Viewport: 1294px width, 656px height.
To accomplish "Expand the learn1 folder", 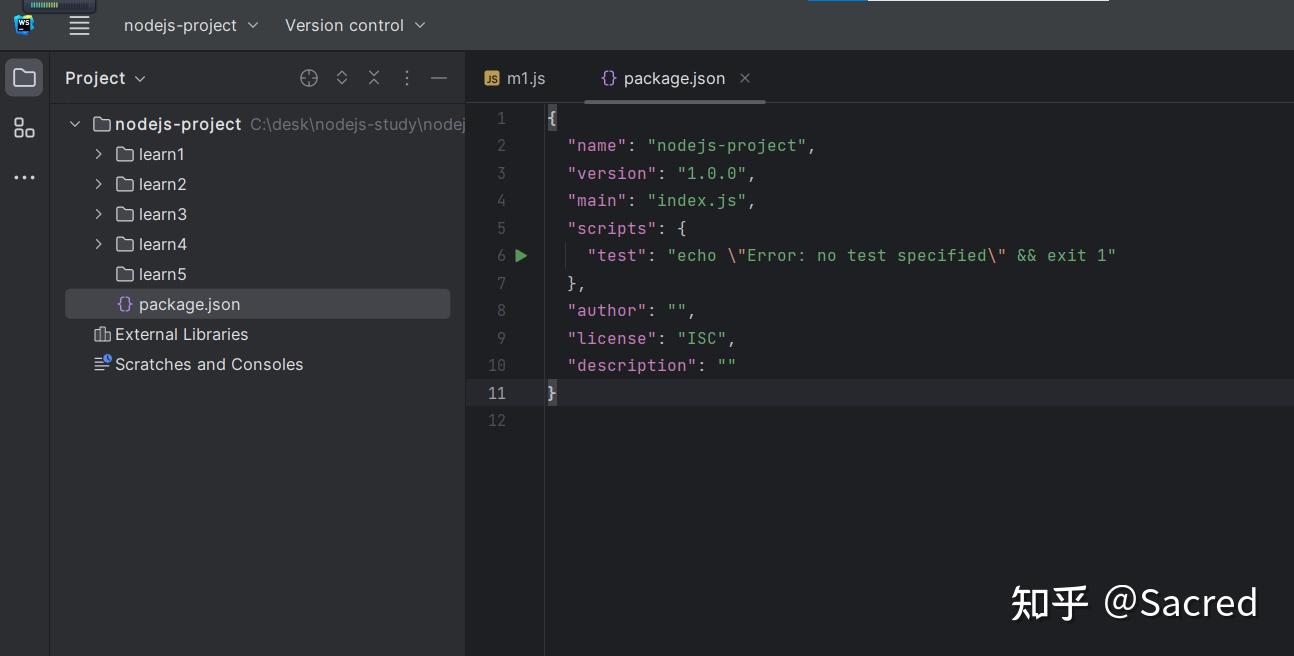I will (98, 154).
